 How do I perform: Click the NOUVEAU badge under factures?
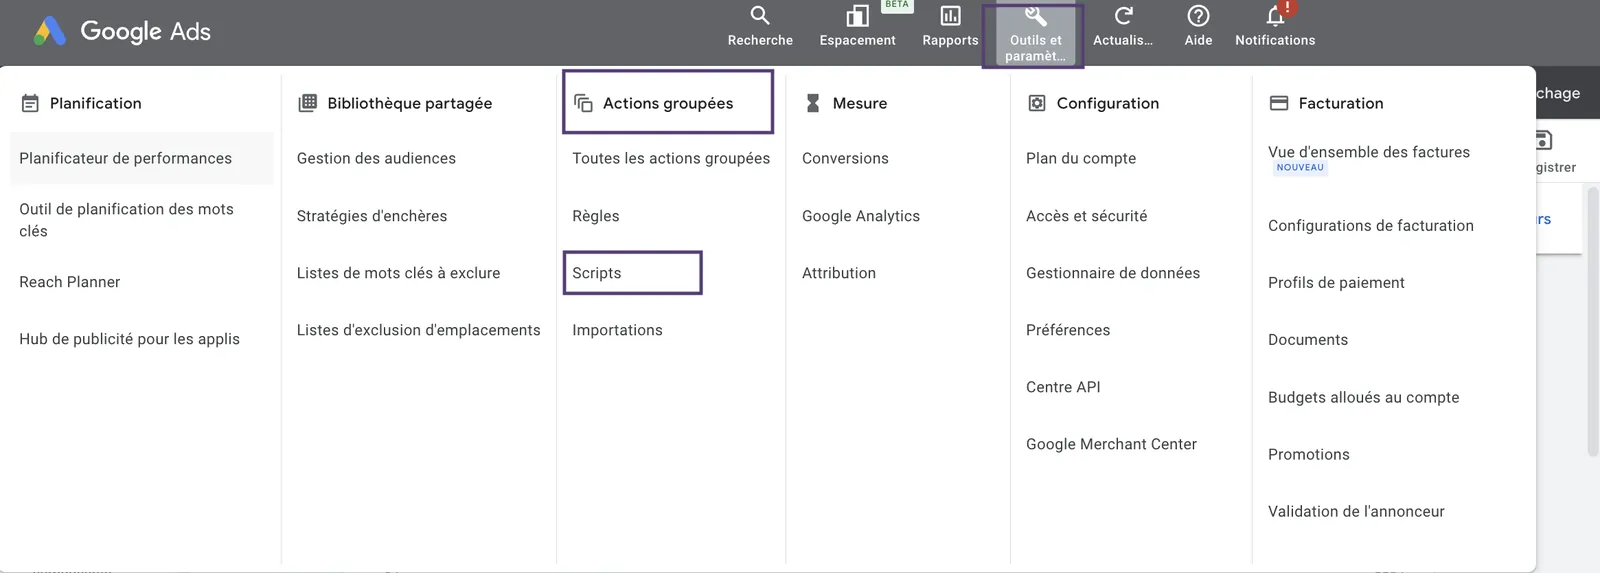tap(1300, 168)
